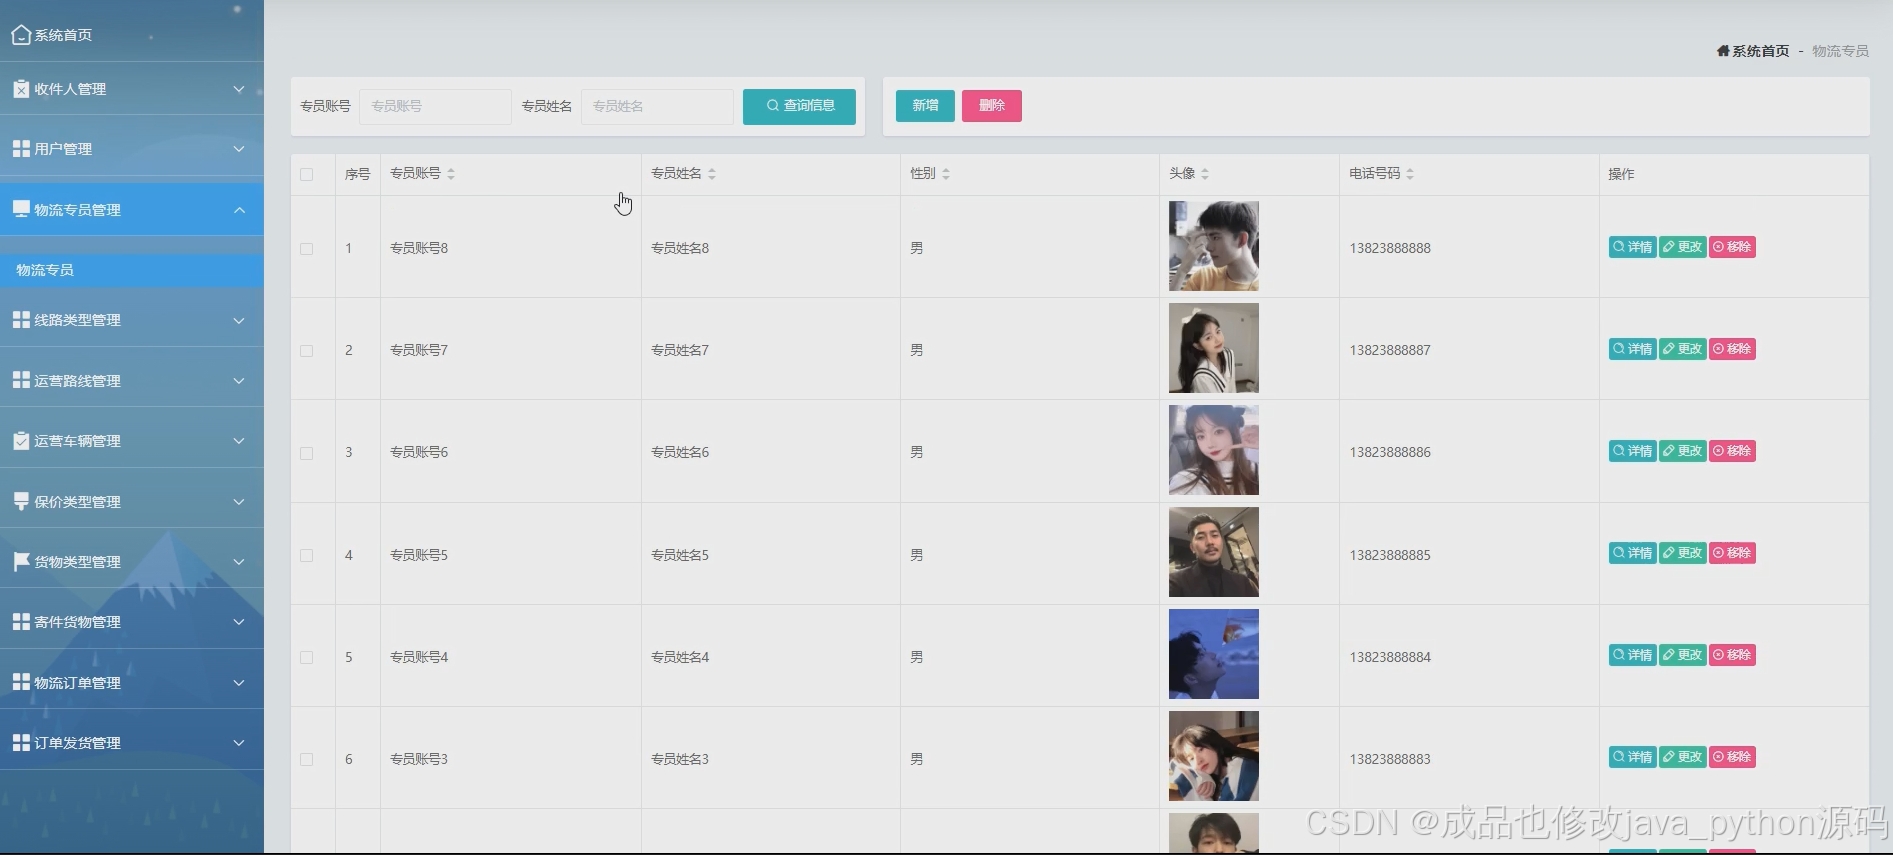Screen dimensions: 1893x855
Task: Expand the 用户管理 menu chevron
Action: pos(239,149)
